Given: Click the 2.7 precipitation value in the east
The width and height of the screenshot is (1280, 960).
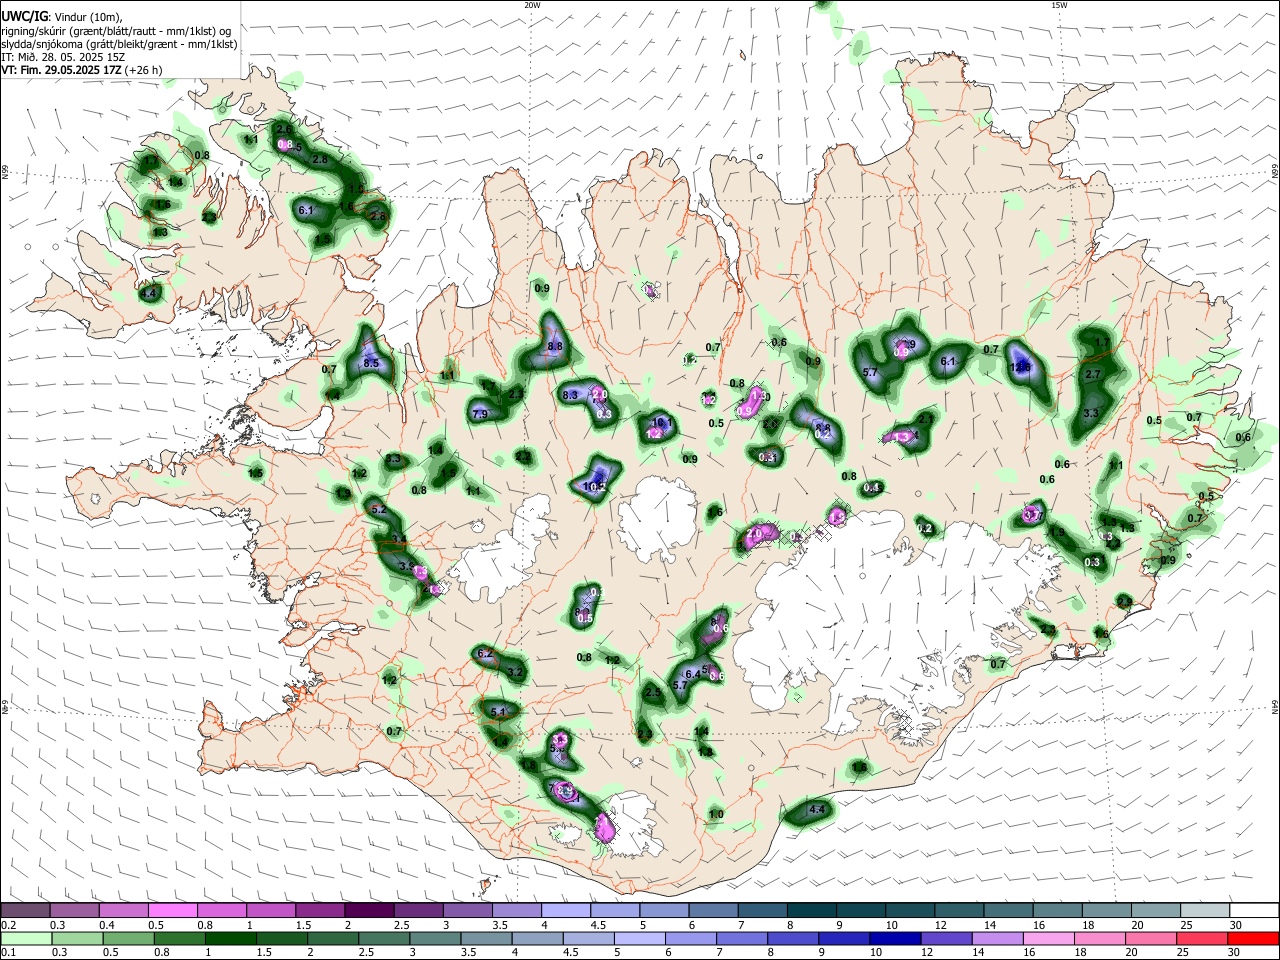Looking at the screenshot, I should point(1093,375).
